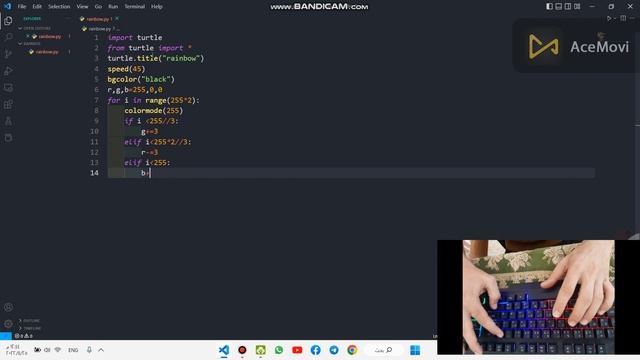The height and width of the screenshot is (360, 640).
Task: Open the Go menu
Action: 98,7
